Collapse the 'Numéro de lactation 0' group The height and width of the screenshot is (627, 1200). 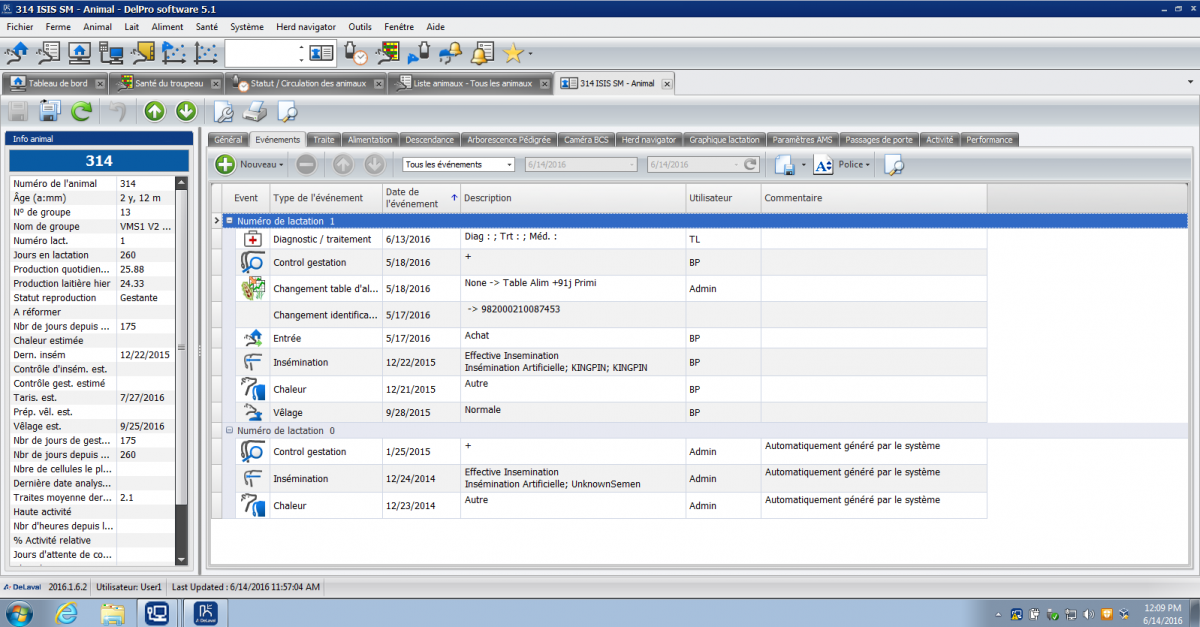[x=229, y=430]
